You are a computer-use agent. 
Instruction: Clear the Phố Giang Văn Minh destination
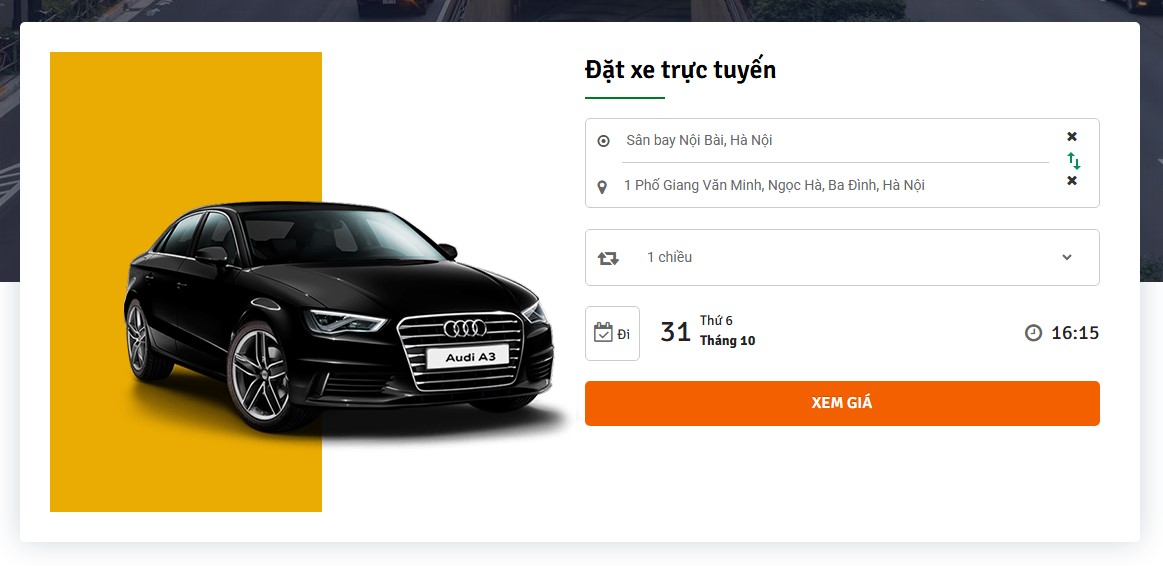pyautogui.click(x=1072, y=181)
